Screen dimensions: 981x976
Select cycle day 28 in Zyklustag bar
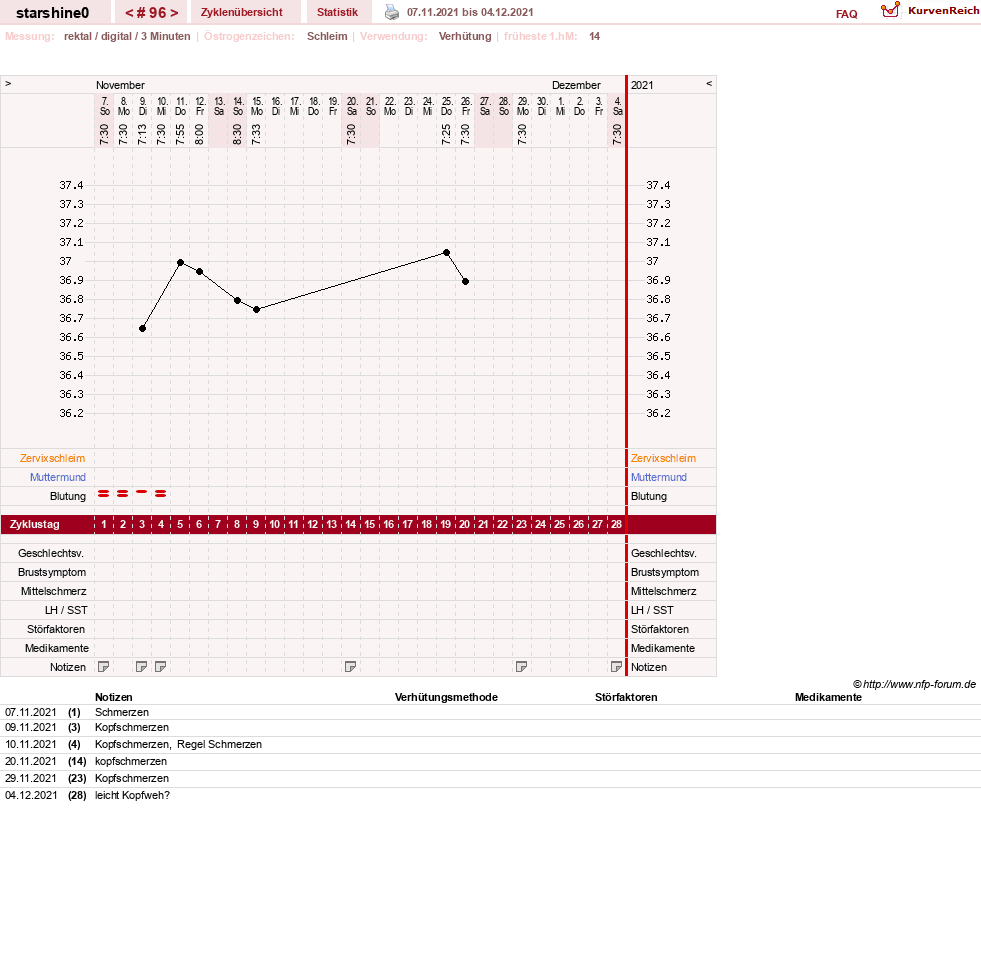[x=616, y=524]
